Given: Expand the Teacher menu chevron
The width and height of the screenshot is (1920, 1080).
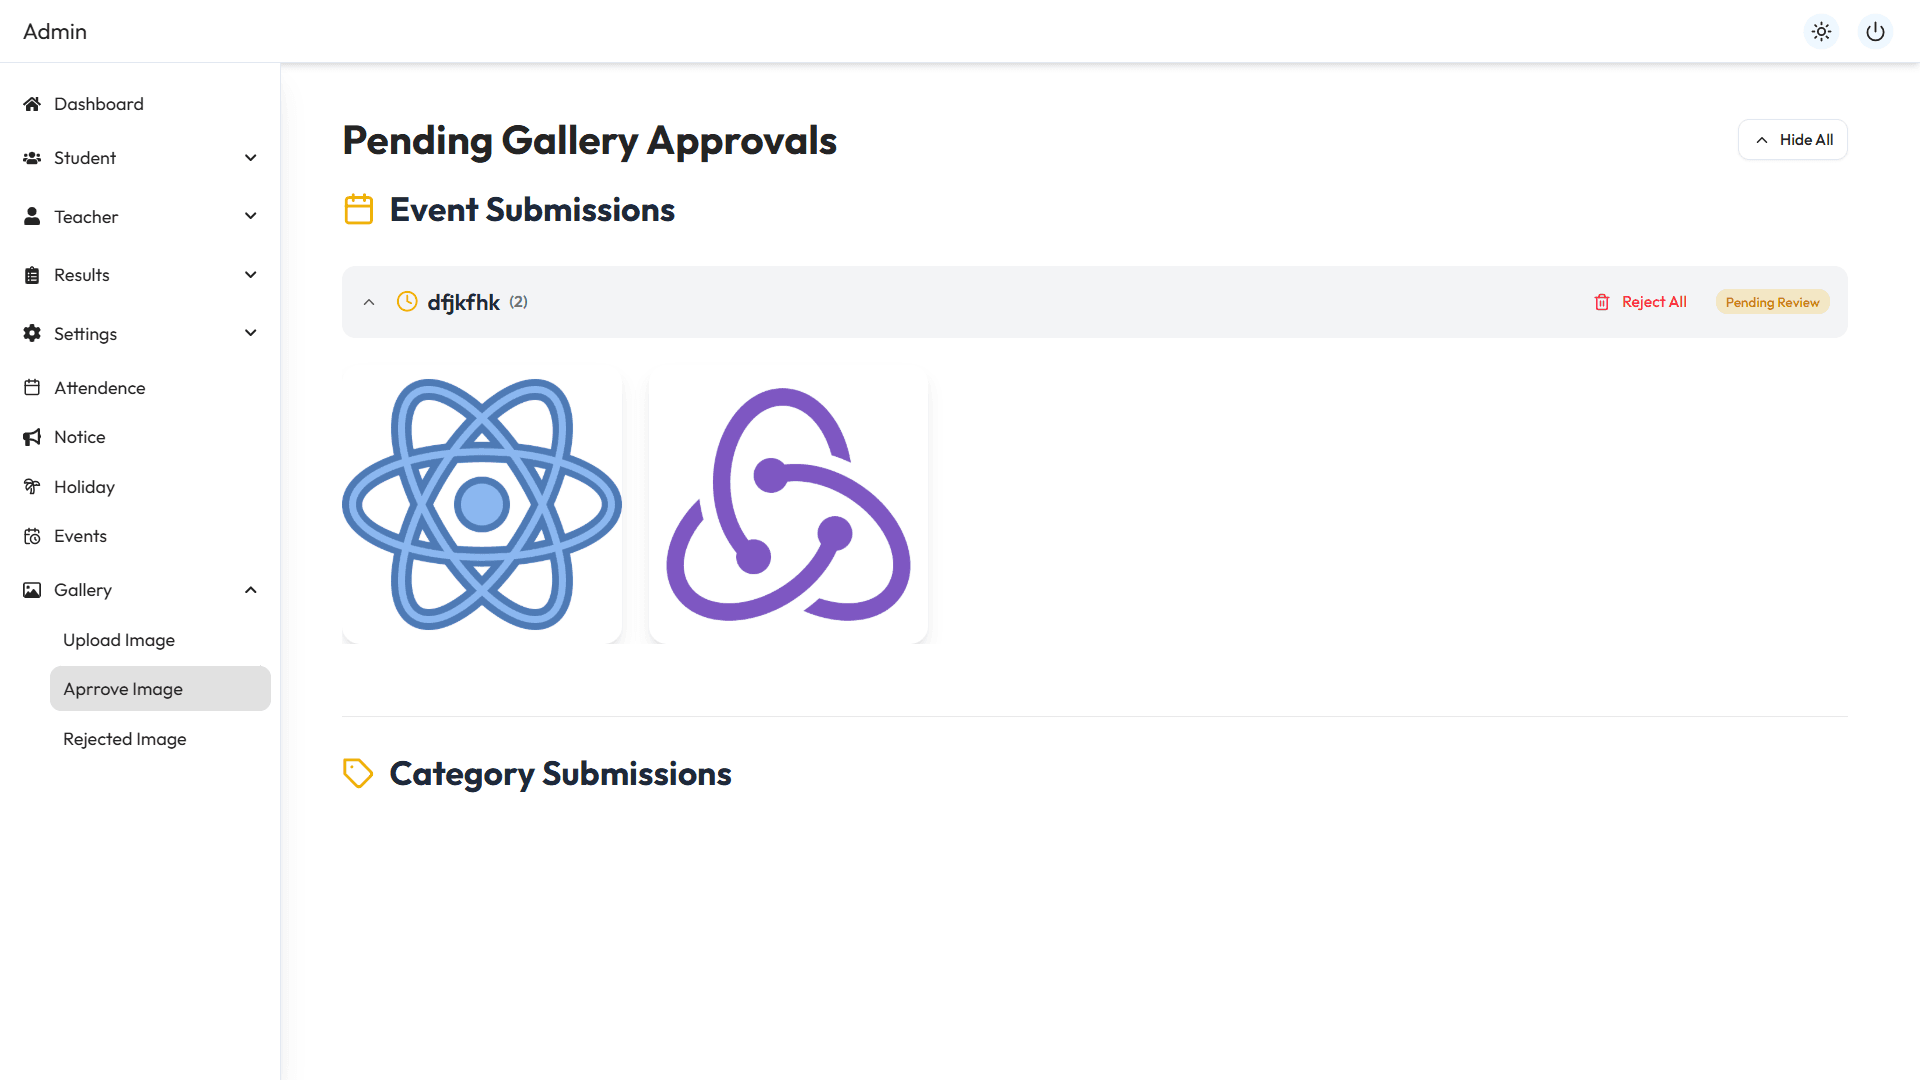Looking at the screenshot, I should pos(251,216).
